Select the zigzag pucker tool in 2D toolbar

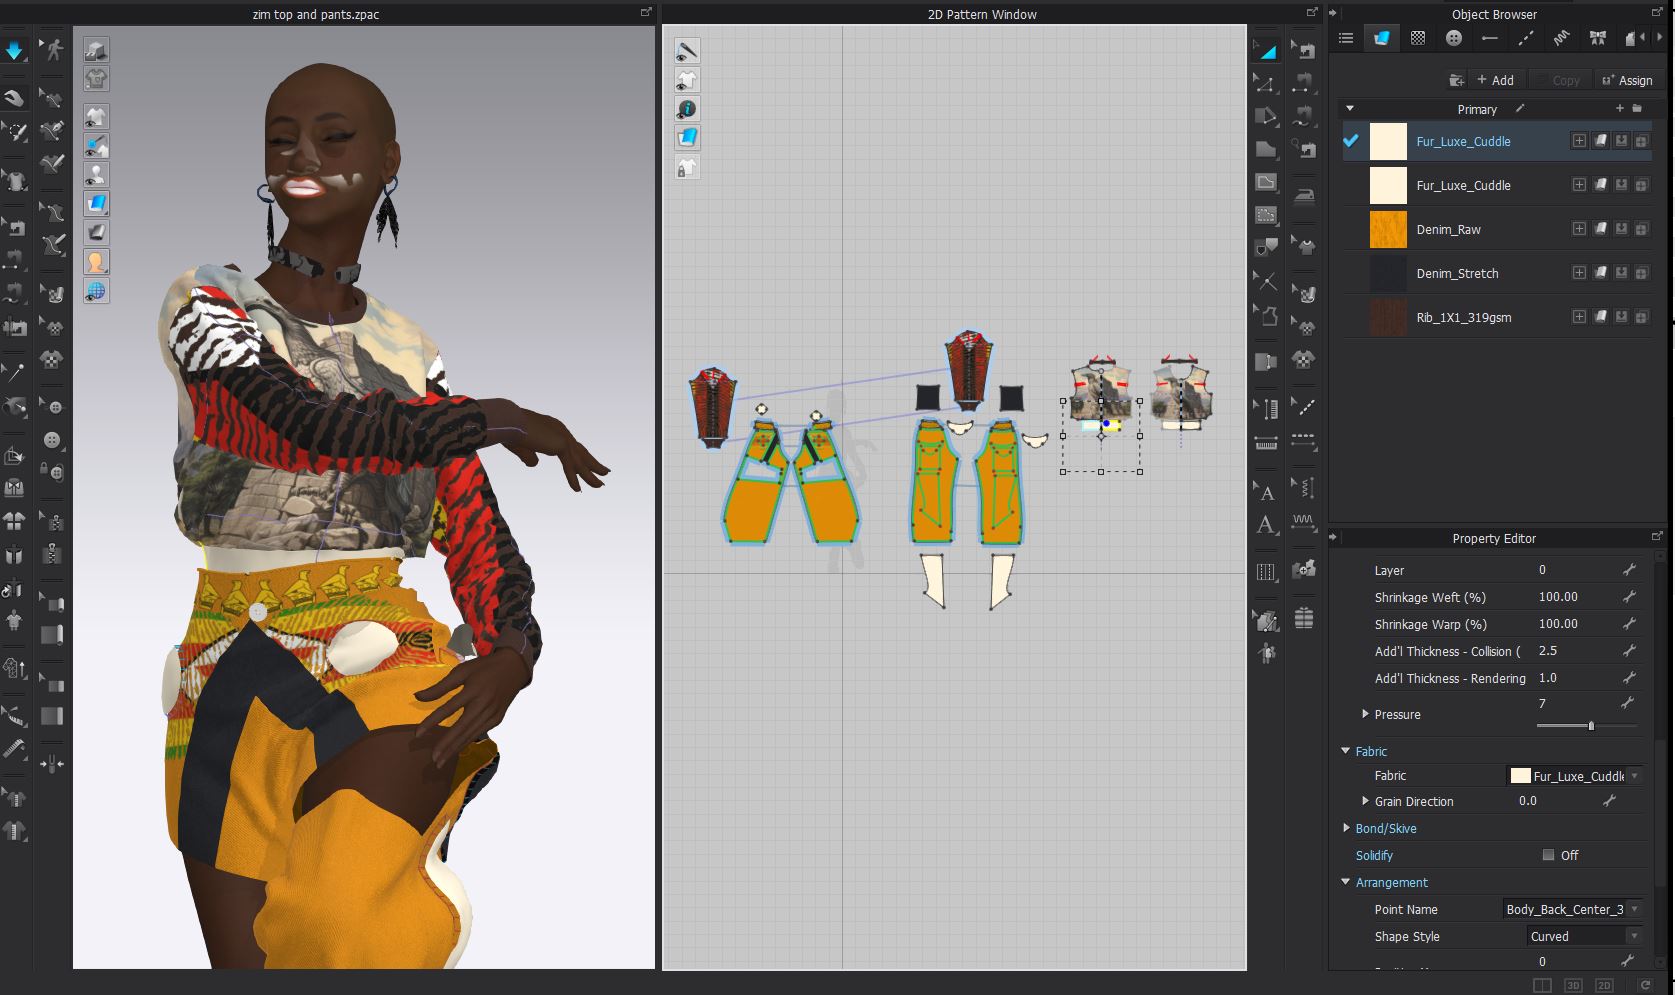coord(1303,521)
